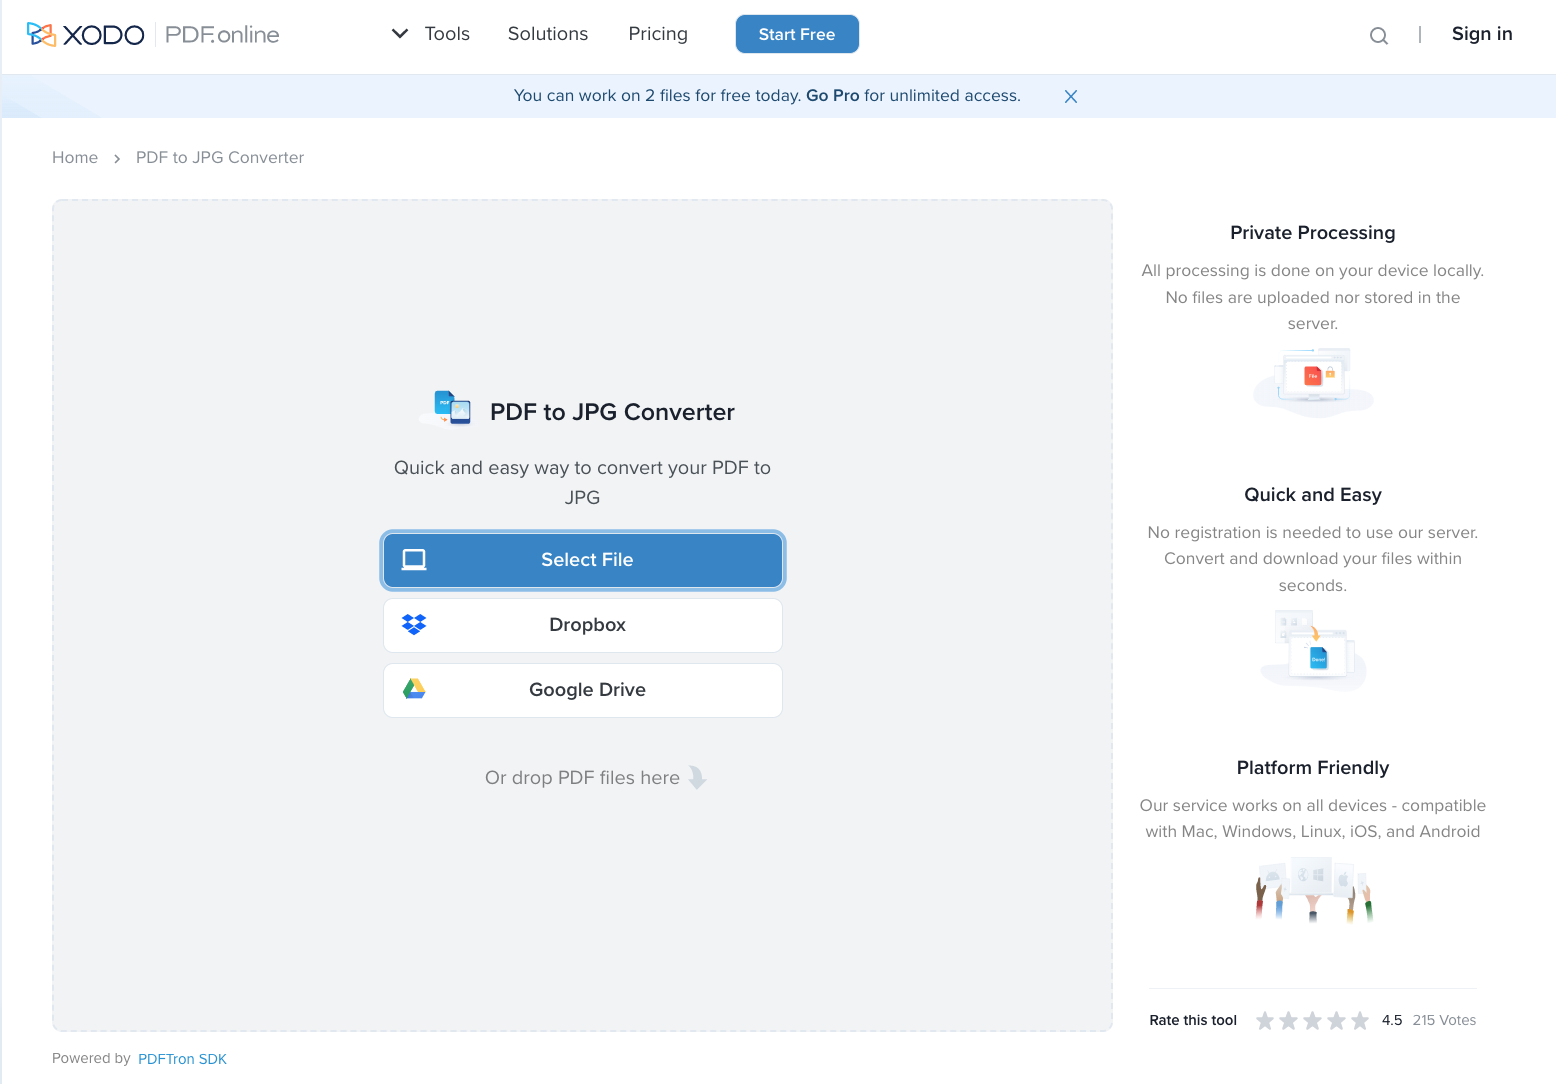Click the Platform Friendly illustration

[1312, 889]
